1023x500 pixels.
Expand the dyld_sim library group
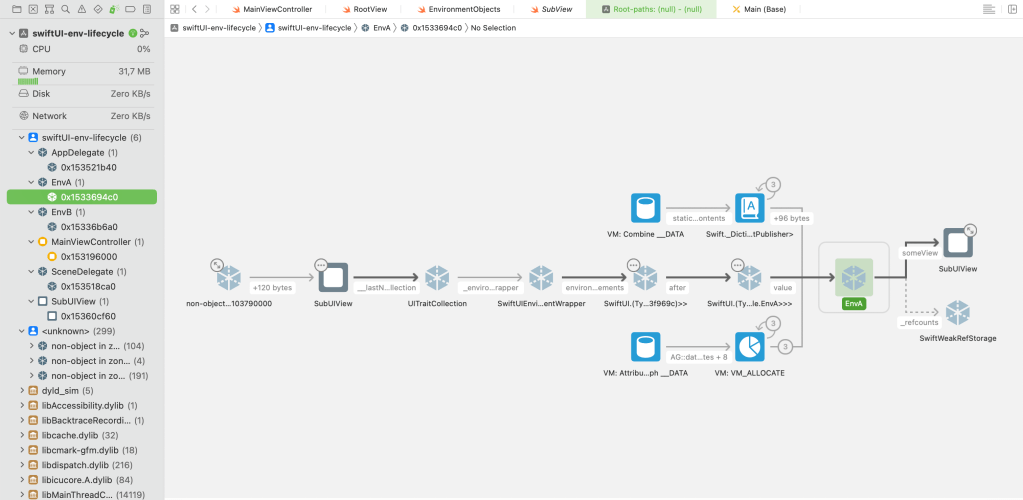pos(21,391)
